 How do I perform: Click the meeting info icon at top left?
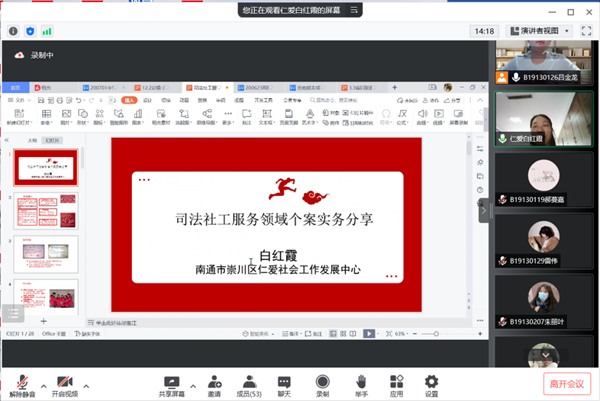(x=13, y=32)
